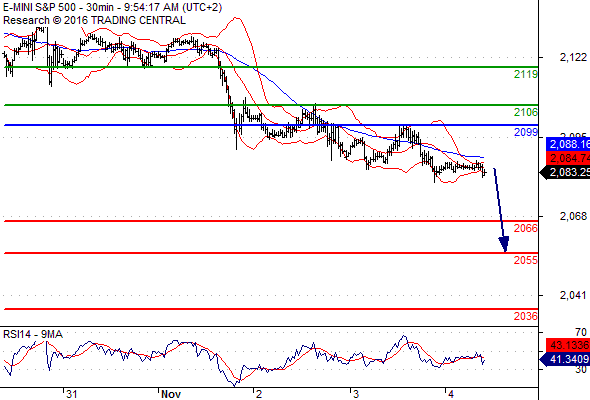Viewport: 590px width, 400px height.
Task: Click the red 2,084.74 price tag
Action: 568,158
